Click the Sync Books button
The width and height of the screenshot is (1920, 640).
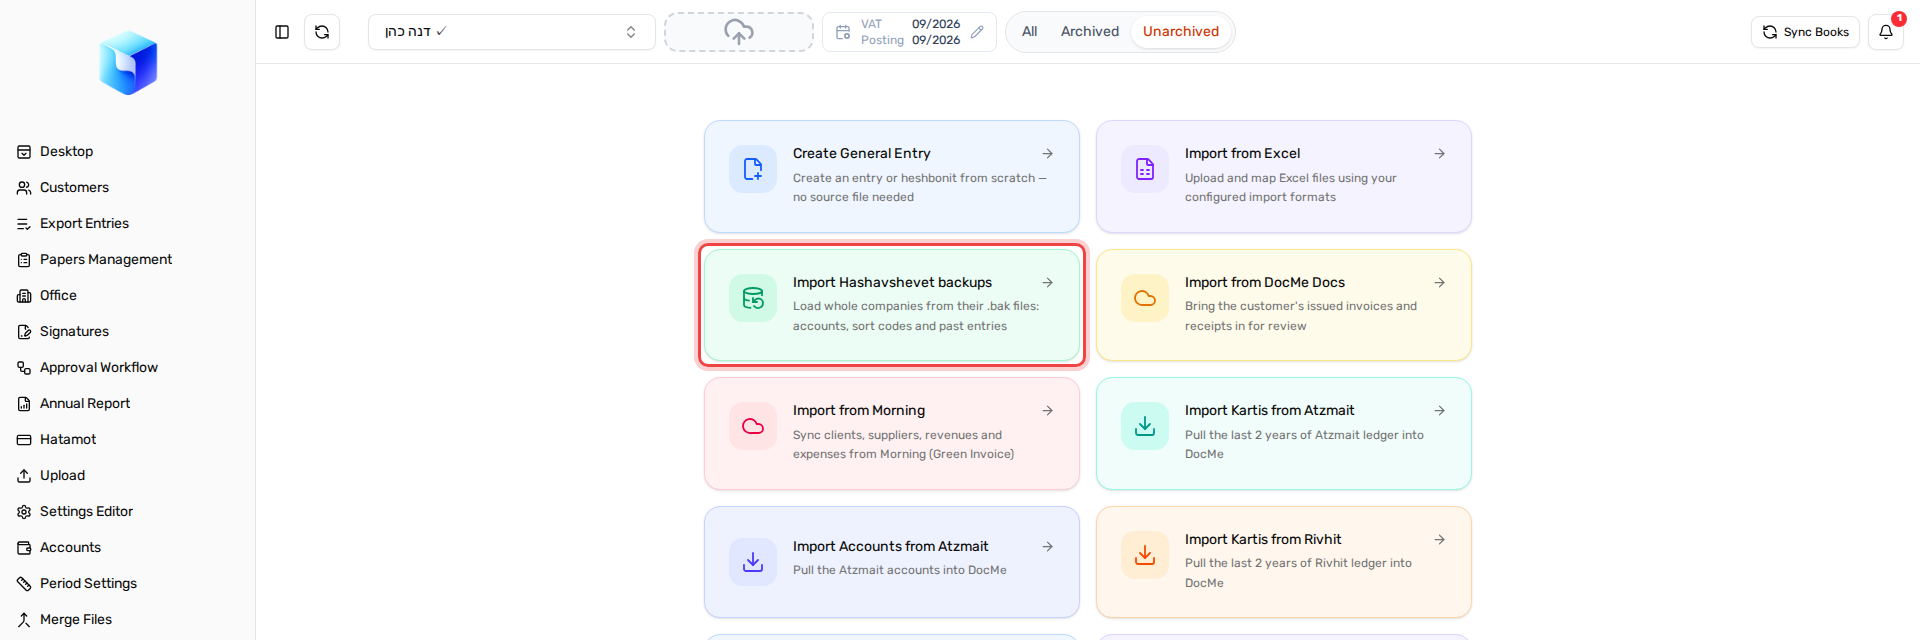[x=1805, y=32]
